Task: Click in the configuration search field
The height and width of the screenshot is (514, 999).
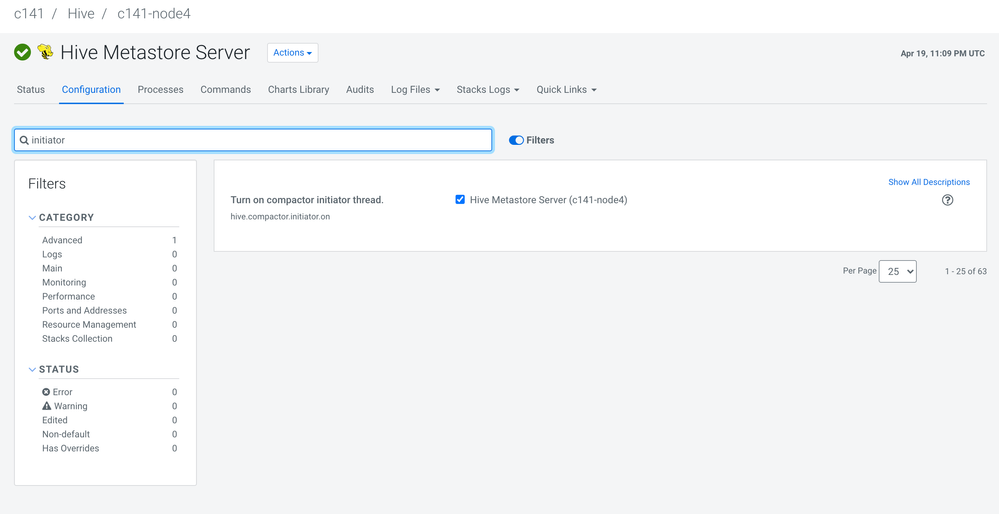Action: pos(260,140)
